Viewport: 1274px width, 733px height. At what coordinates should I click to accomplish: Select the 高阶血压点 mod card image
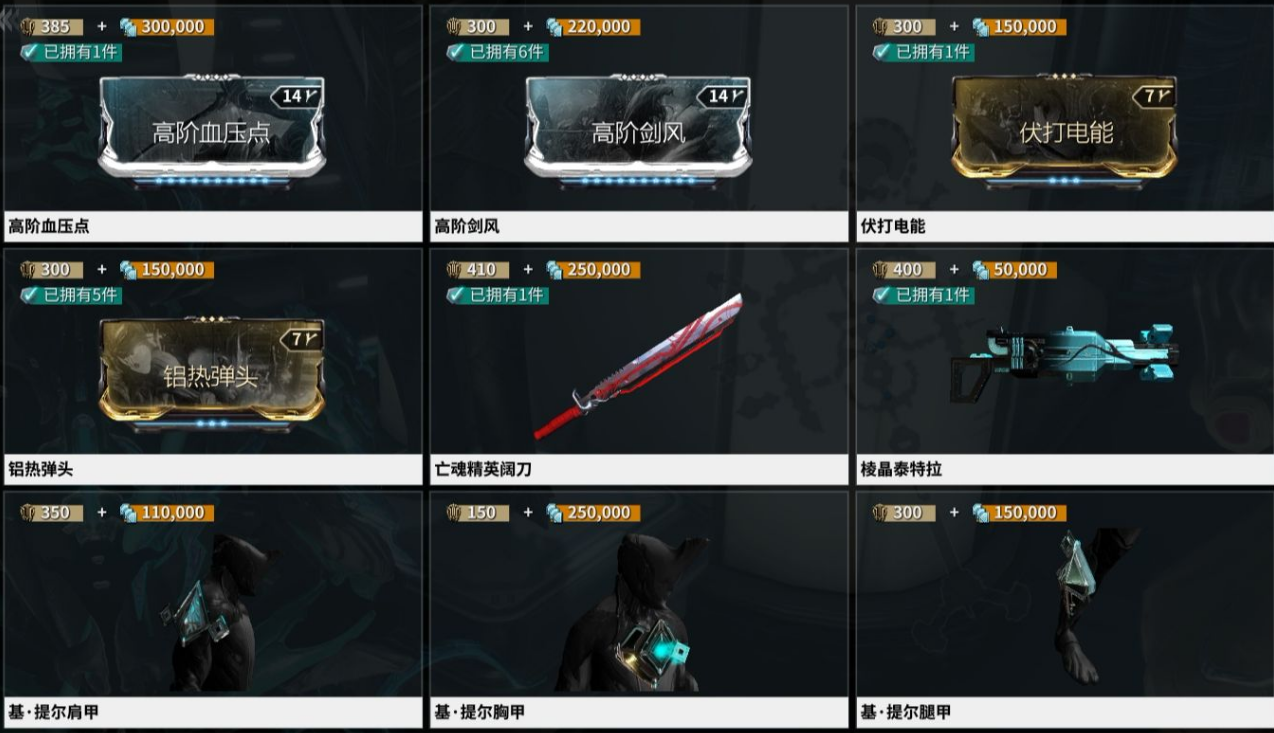pyautogui.click(x=211, y=129)
